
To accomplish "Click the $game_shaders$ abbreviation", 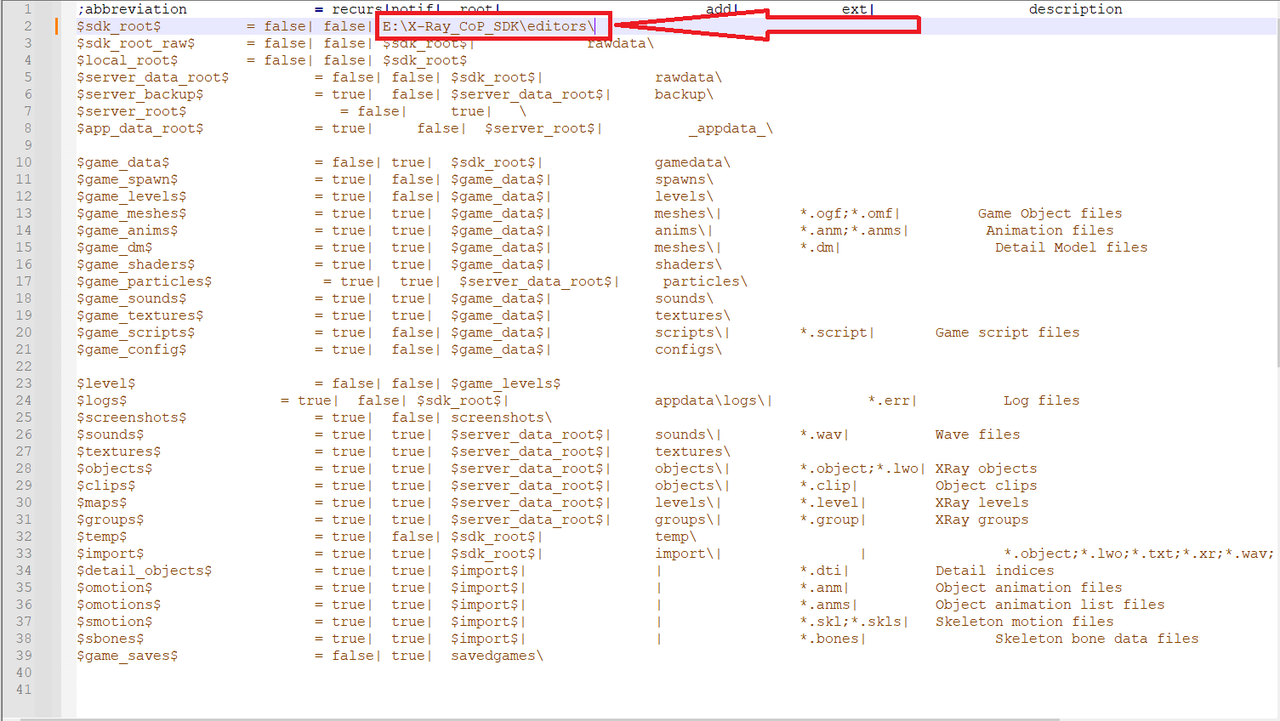I will (136, 264).
